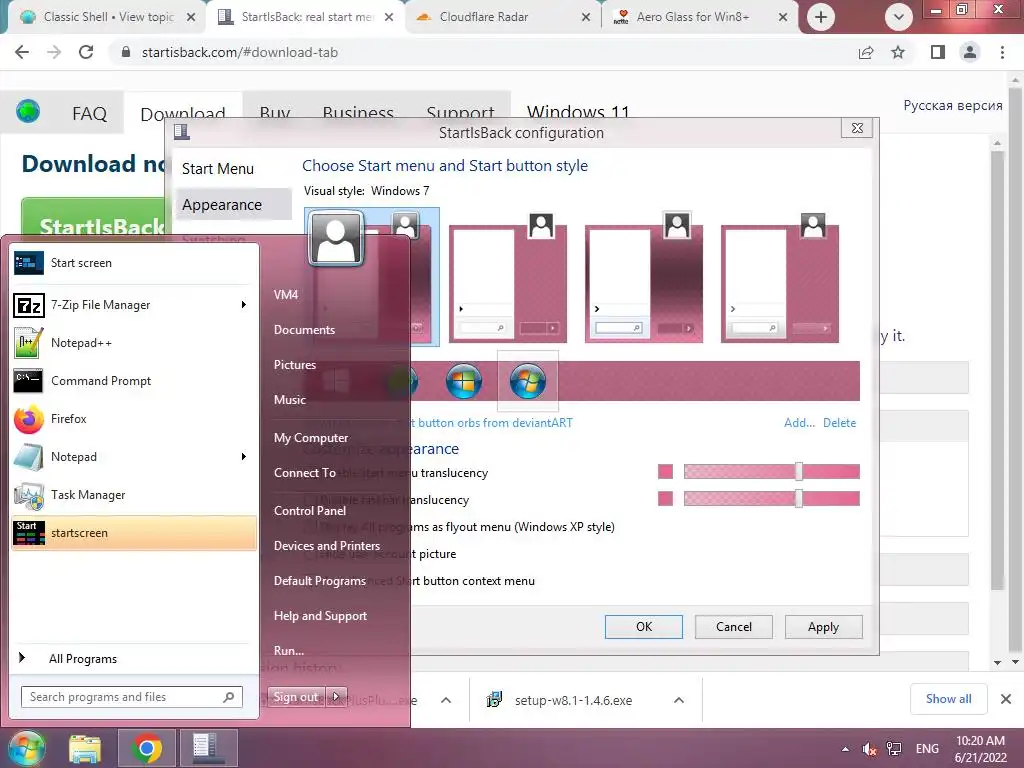Select fourth start menu style thumbnail
Image resolution: width=1024 pixels, height=768 pixels.
tap(780, 278)
